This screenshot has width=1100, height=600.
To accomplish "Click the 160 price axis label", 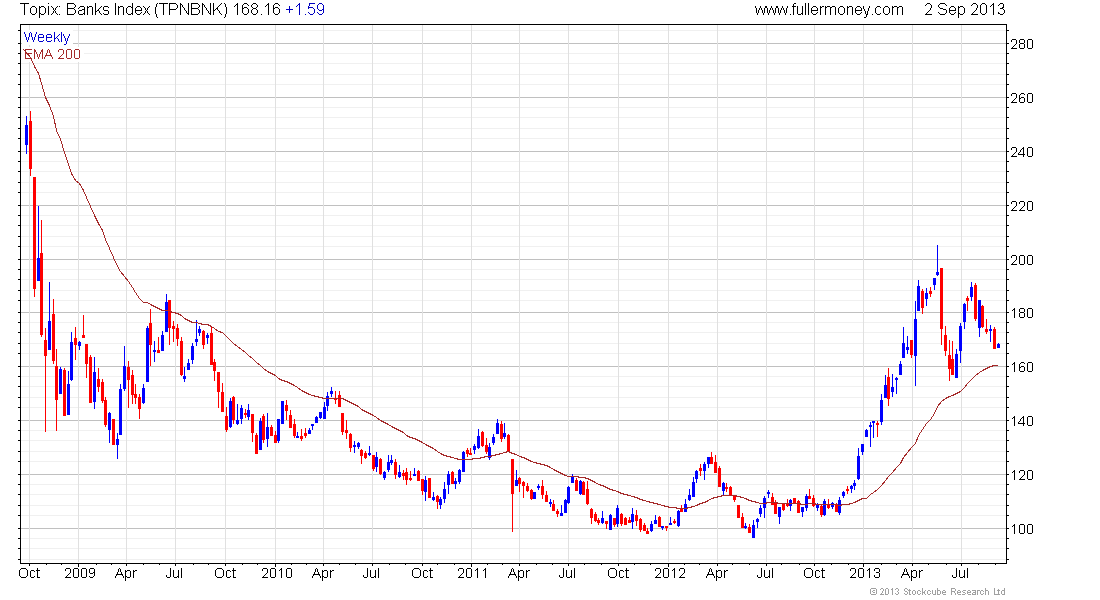I will pos(1021,368).
